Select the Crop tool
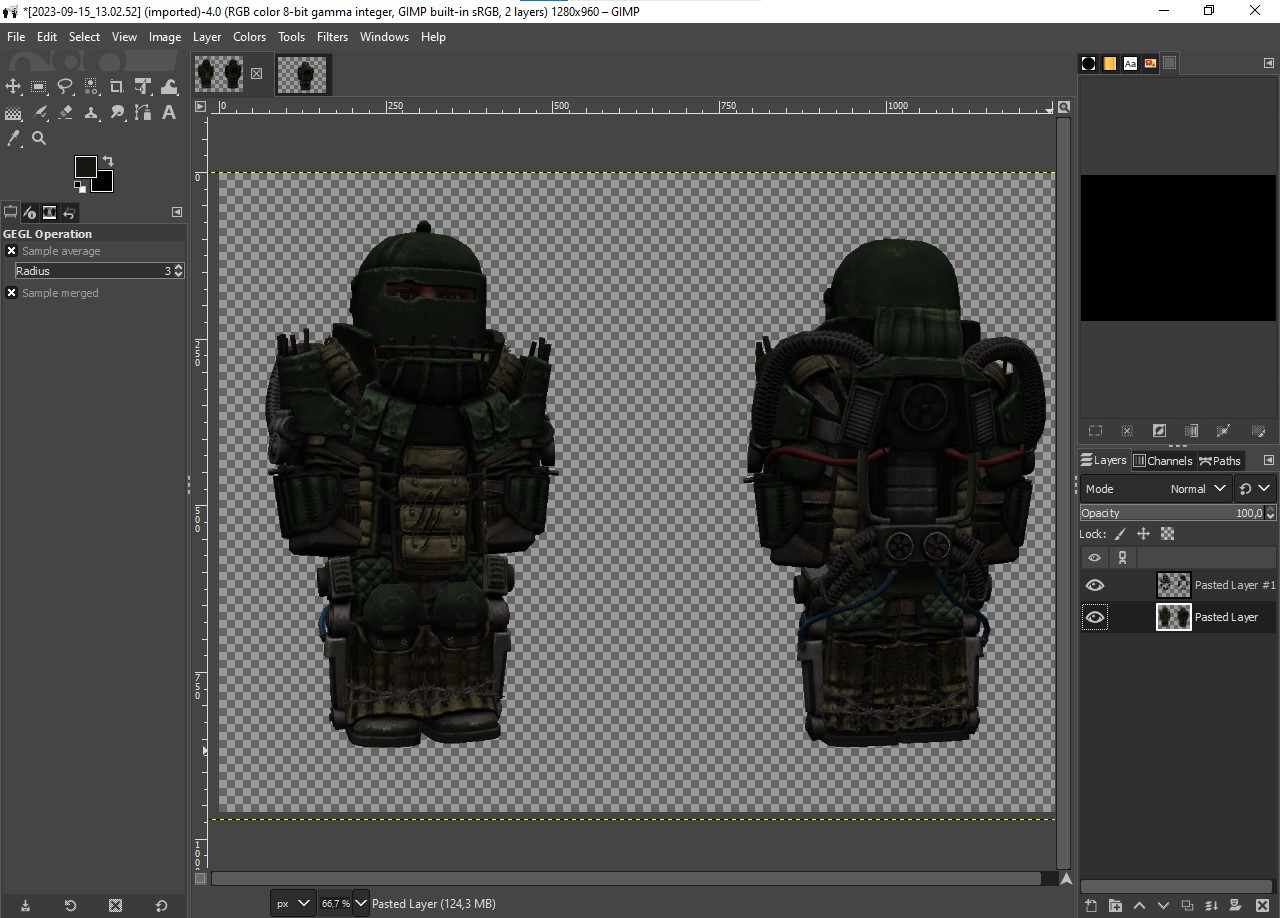 click(117, 87)
